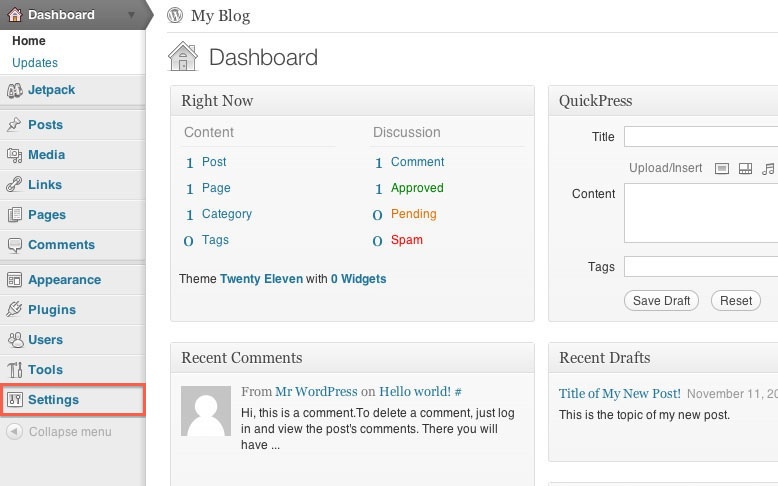Image resolution: width=778 pixels, height=486 pixels.
Task: Collapse the Dashboard menu arrow
Action: [x=131, y=15]
